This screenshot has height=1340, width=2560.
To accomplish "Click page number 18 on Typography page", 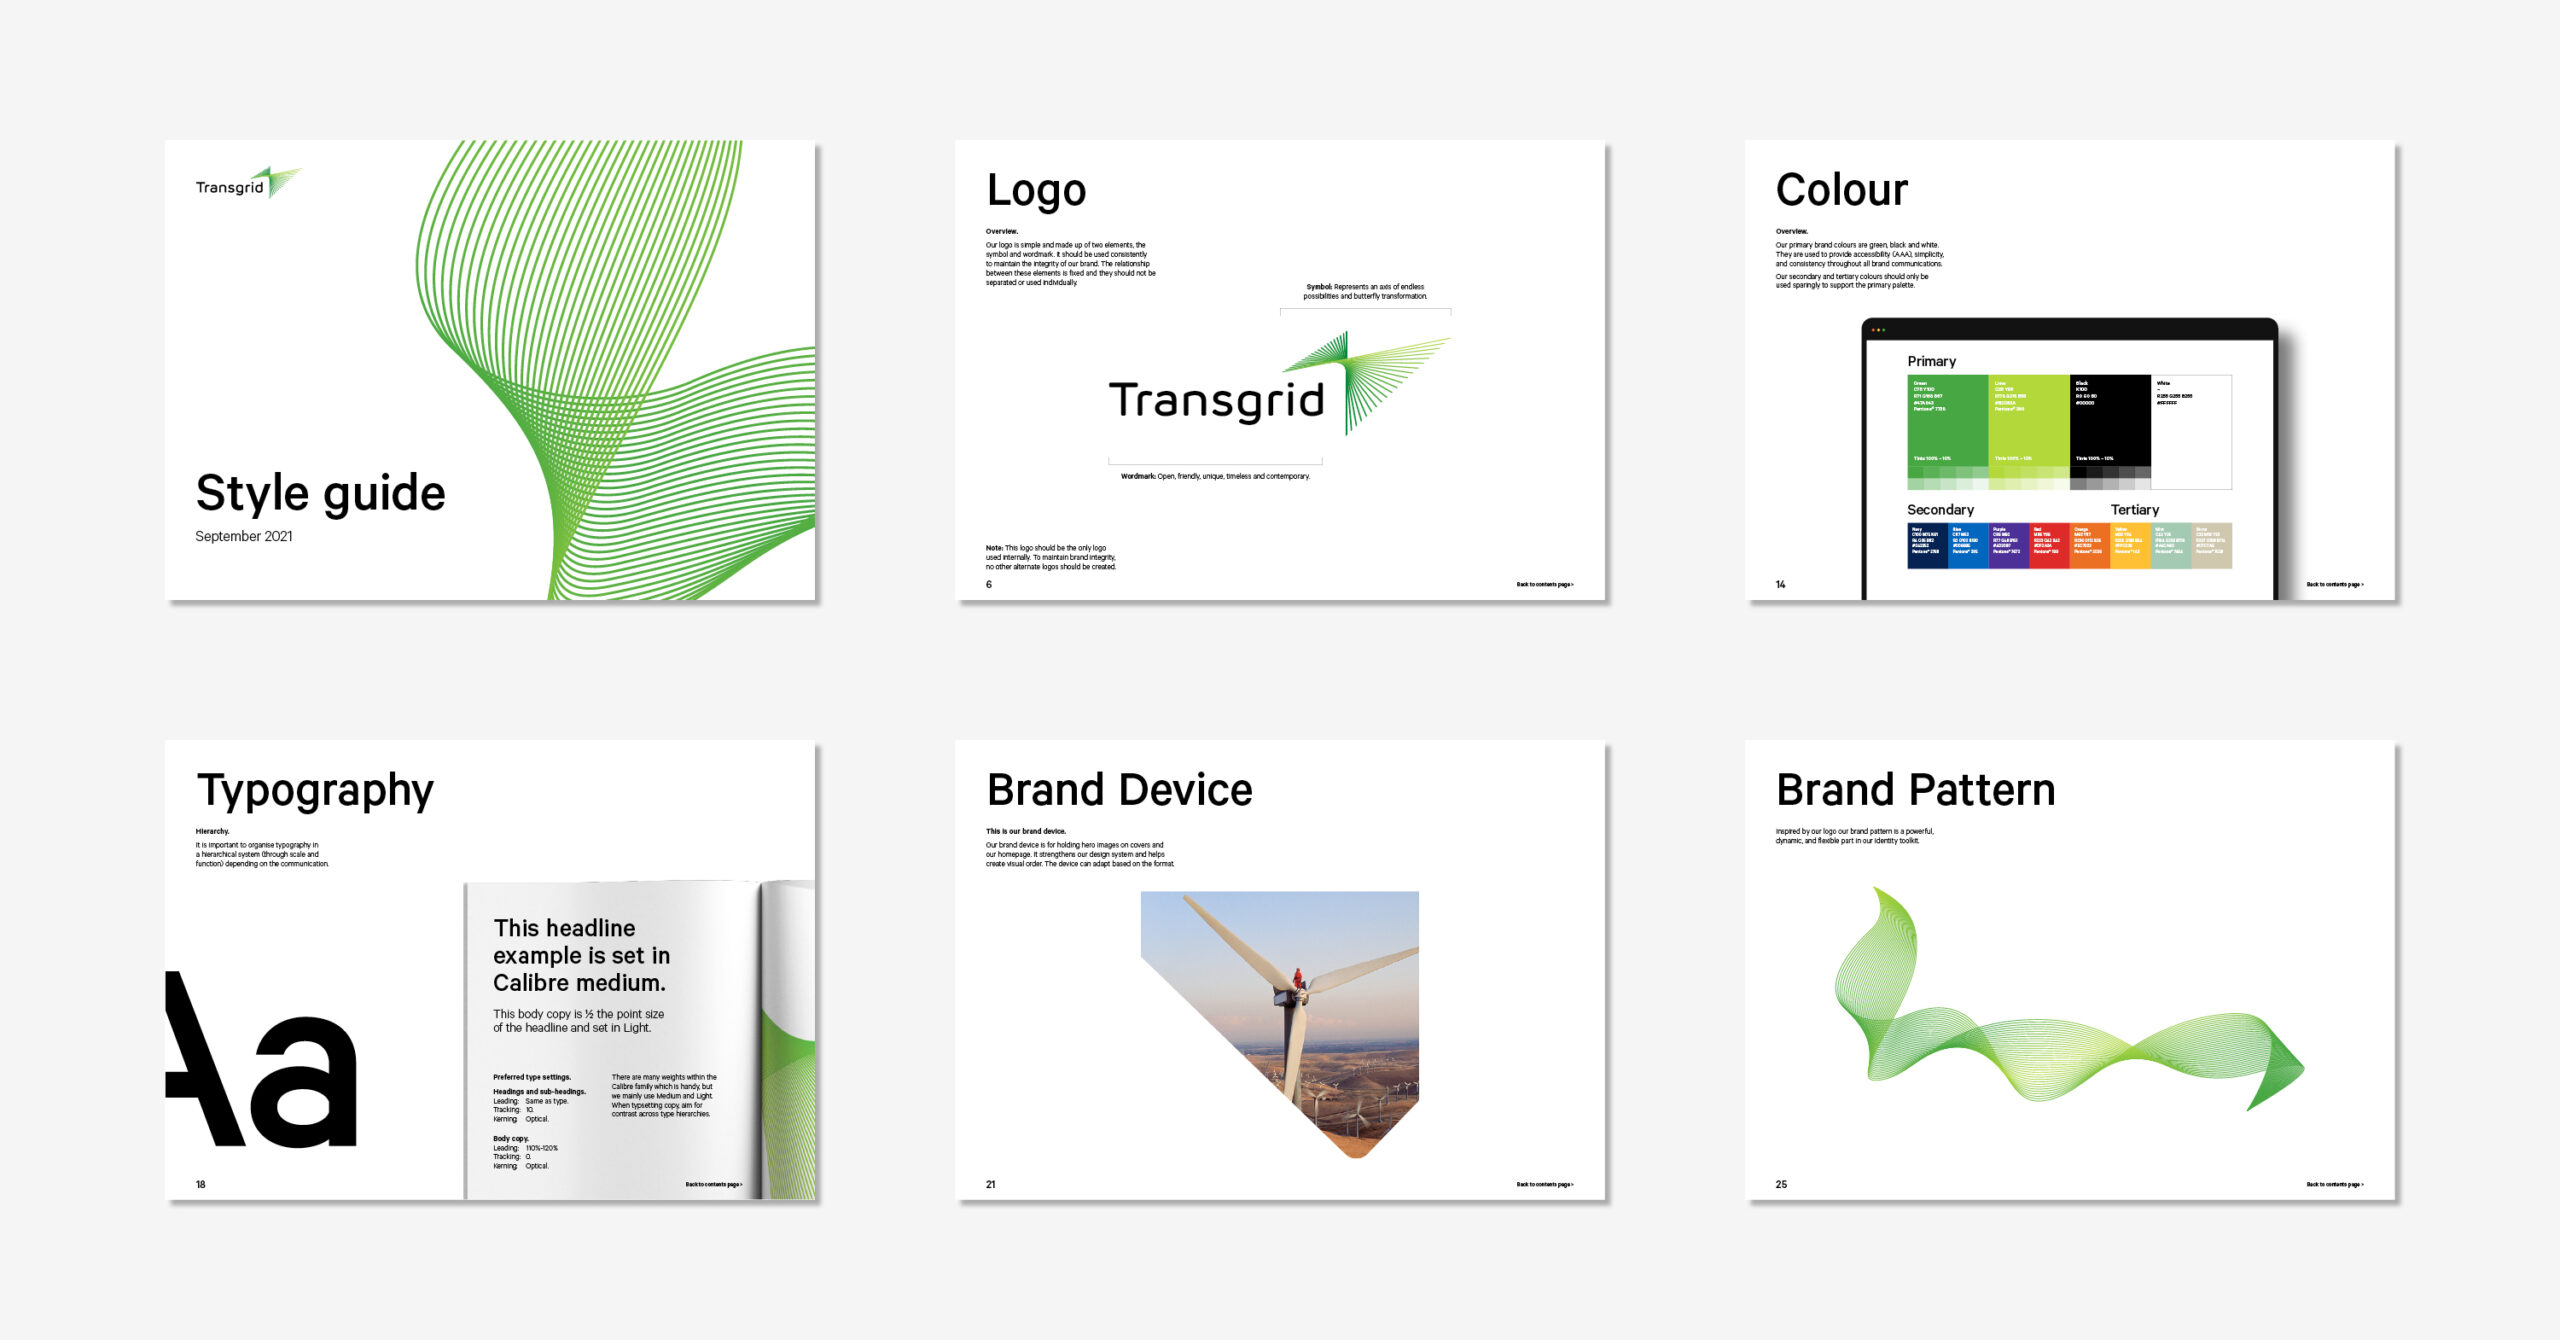I will click(200, 1184).
